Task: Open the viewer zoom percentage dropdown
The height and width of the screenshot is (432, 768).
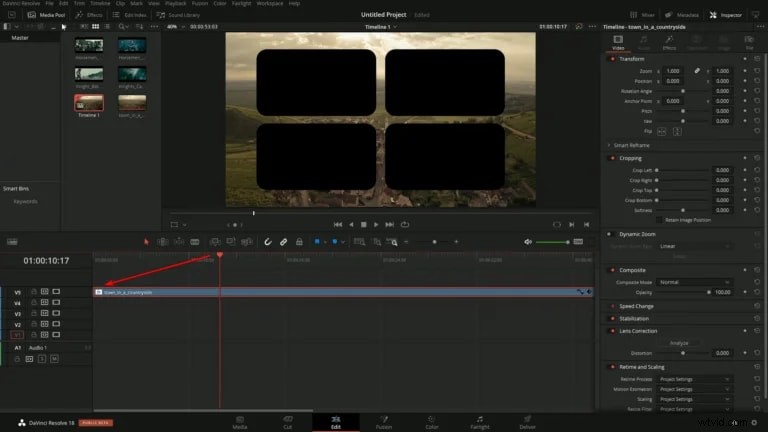Action: click(x=176, y=26)
